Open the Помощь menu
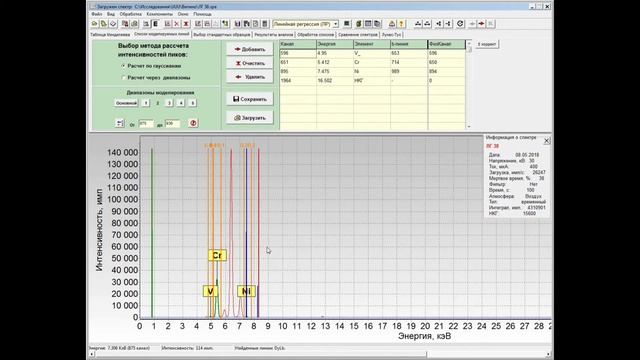 click(202, 14)
